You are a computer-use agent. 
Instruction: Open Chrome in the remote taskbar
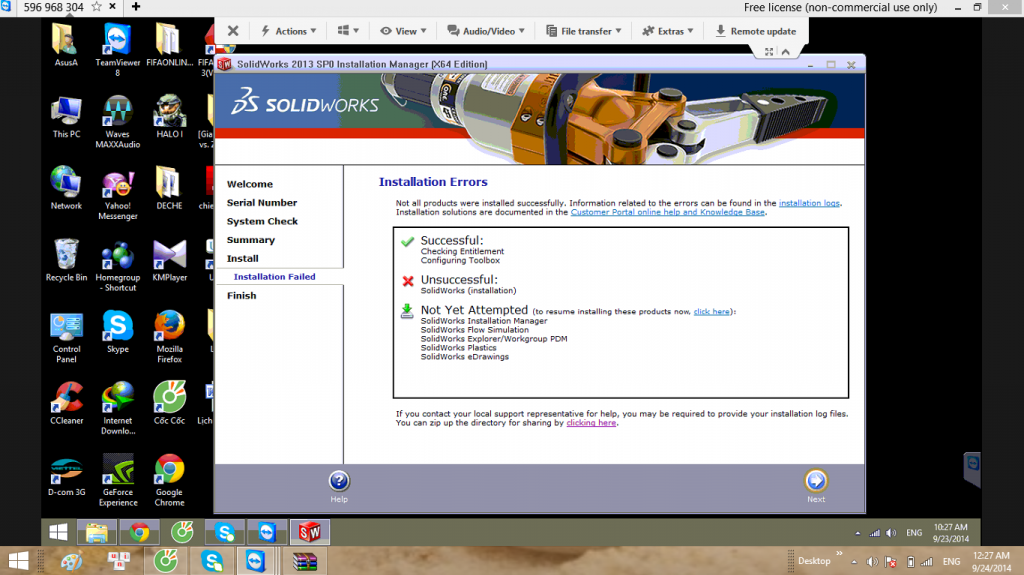pos(139,533)
